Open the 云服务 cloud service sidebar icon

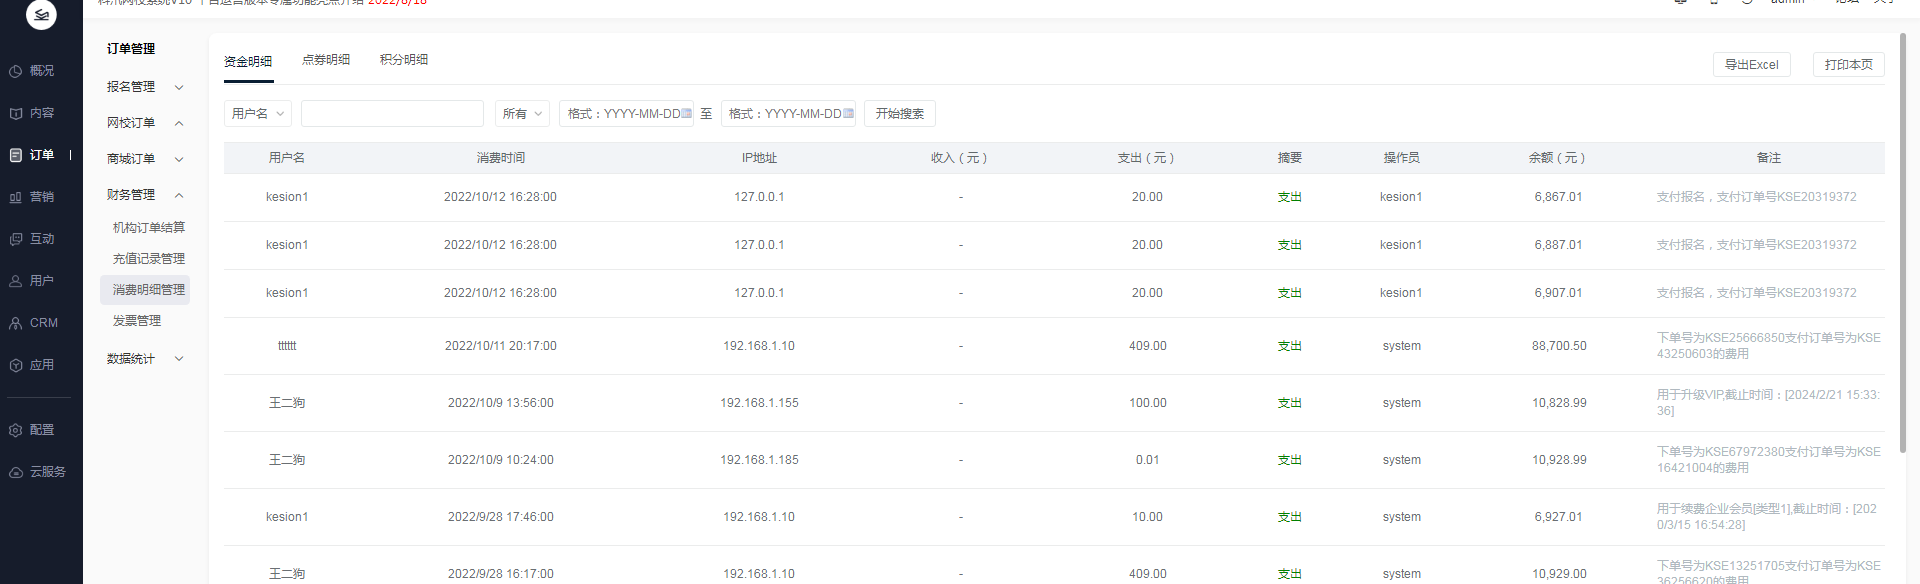[16, 472]
